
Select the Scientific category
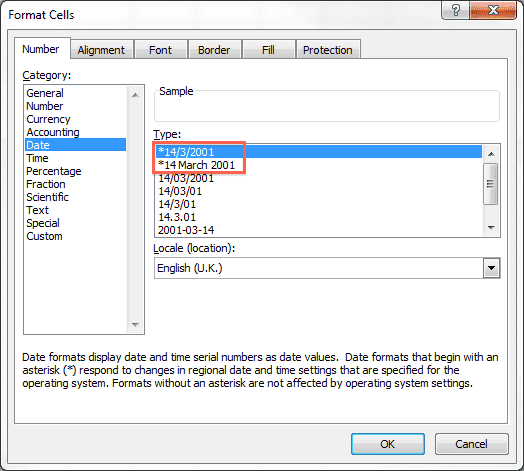click(76, 197)
